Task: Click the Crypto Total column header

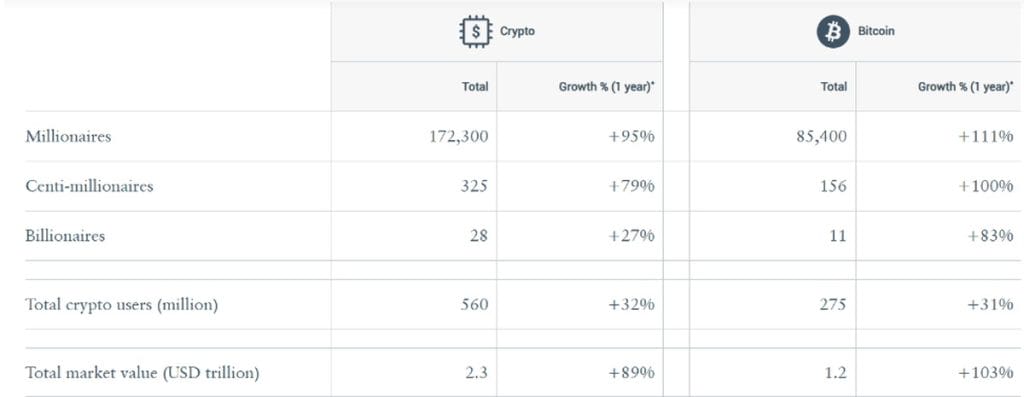Action: pyautogui.click(x=475, y=86)
